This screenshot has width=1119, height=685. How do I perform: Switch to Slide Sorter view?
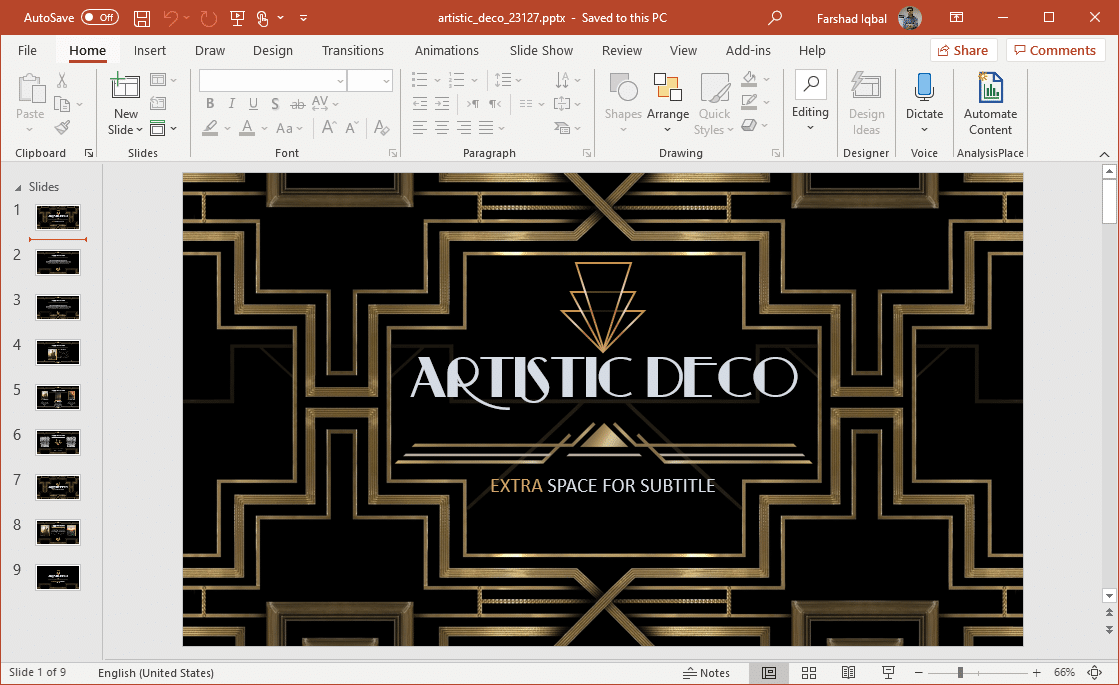809,673
